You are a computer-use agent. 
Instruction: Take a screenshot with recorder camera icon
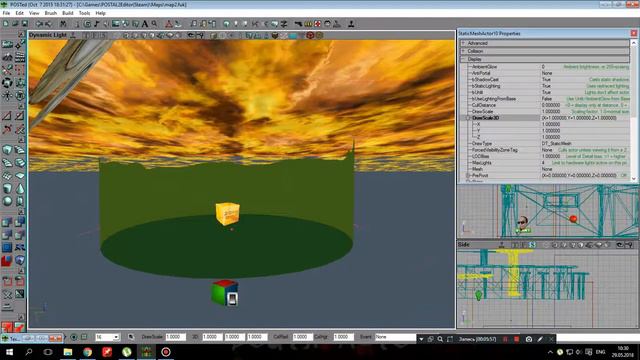tap(529, 339)
